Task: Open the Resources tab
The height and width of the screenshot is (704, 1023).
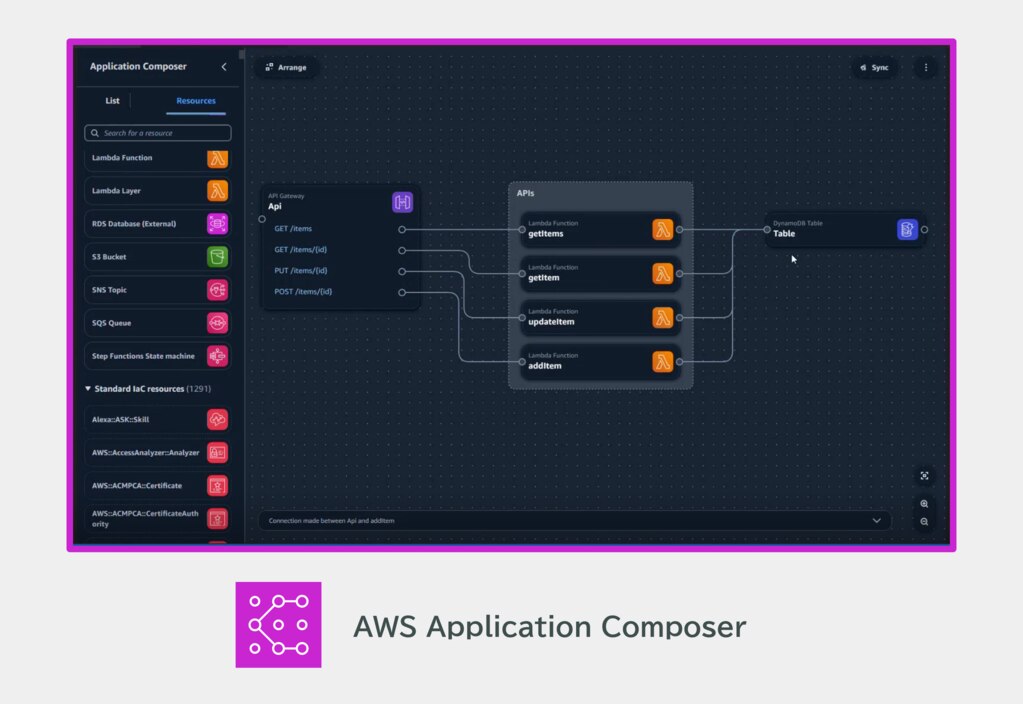Action: (196, 100)
